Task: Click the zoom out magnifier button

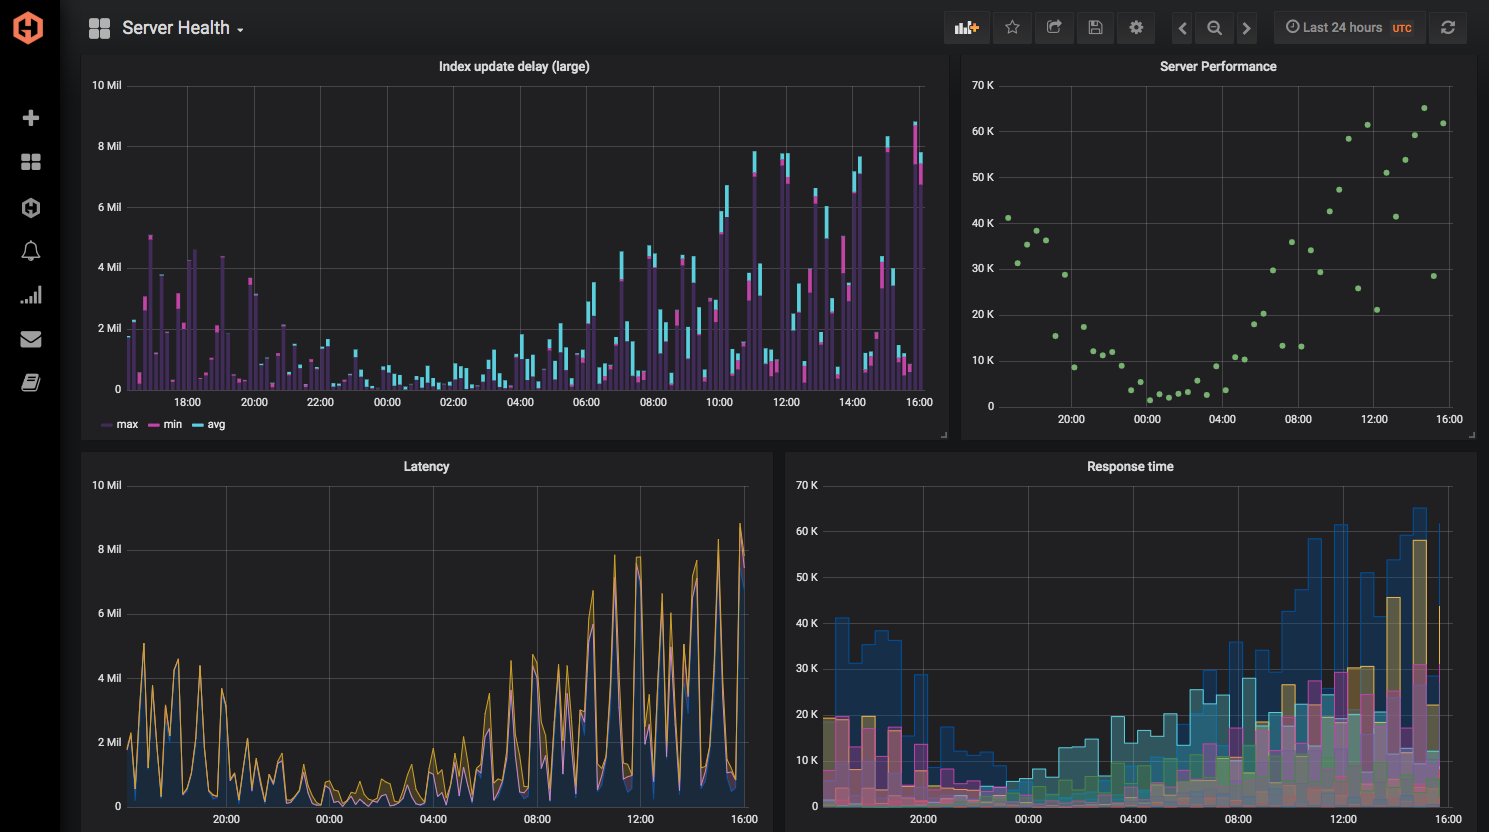Action: pyautogui.click(x=1213, y=27)
